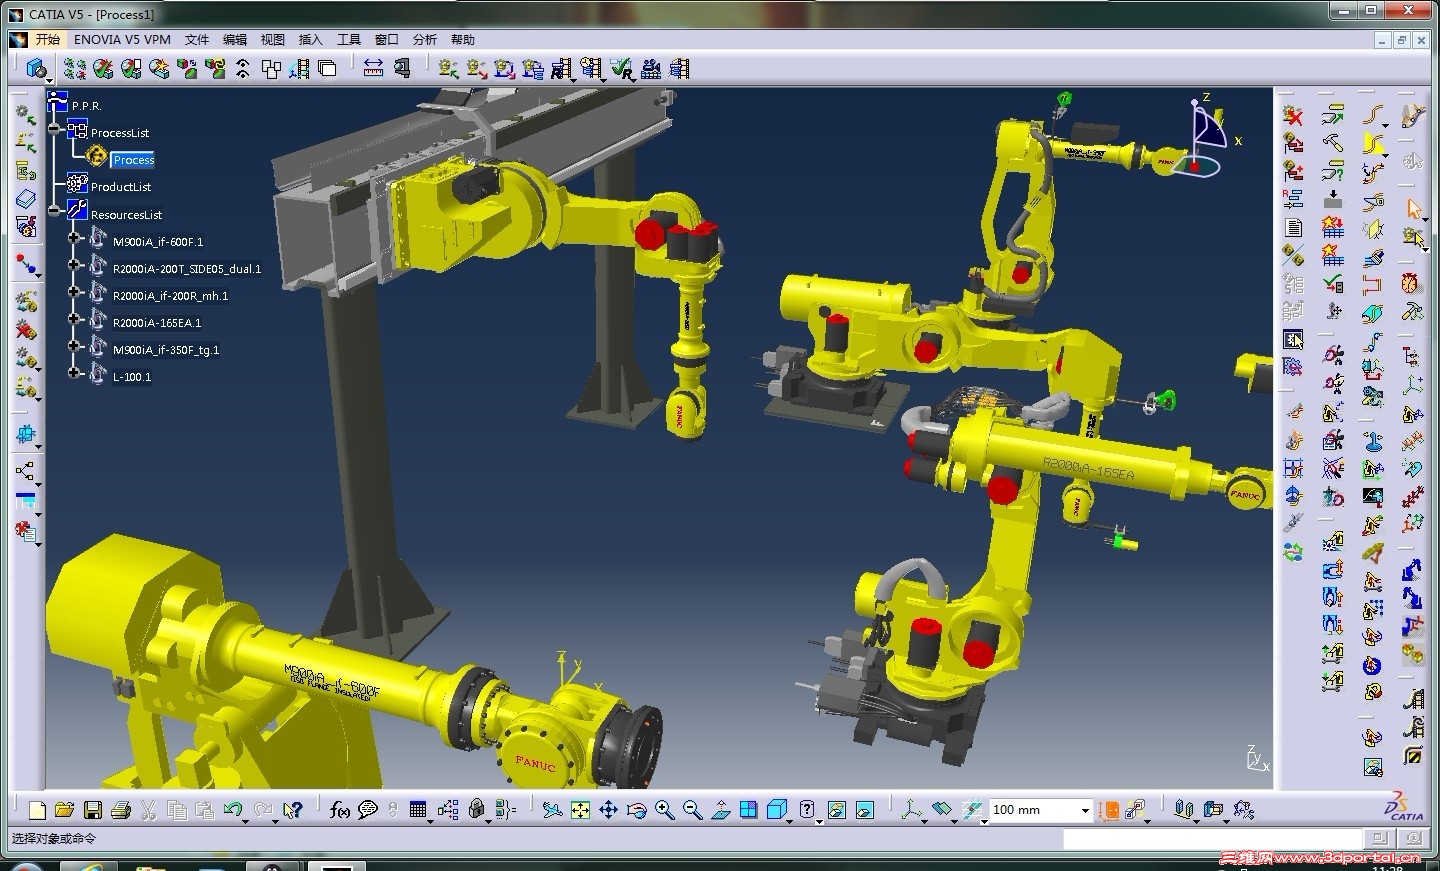This screenshot has height=871, width=1440.
Task: Expand the R2000iA_if-200R_mh.1 node
Action: (x=74, y=292)
